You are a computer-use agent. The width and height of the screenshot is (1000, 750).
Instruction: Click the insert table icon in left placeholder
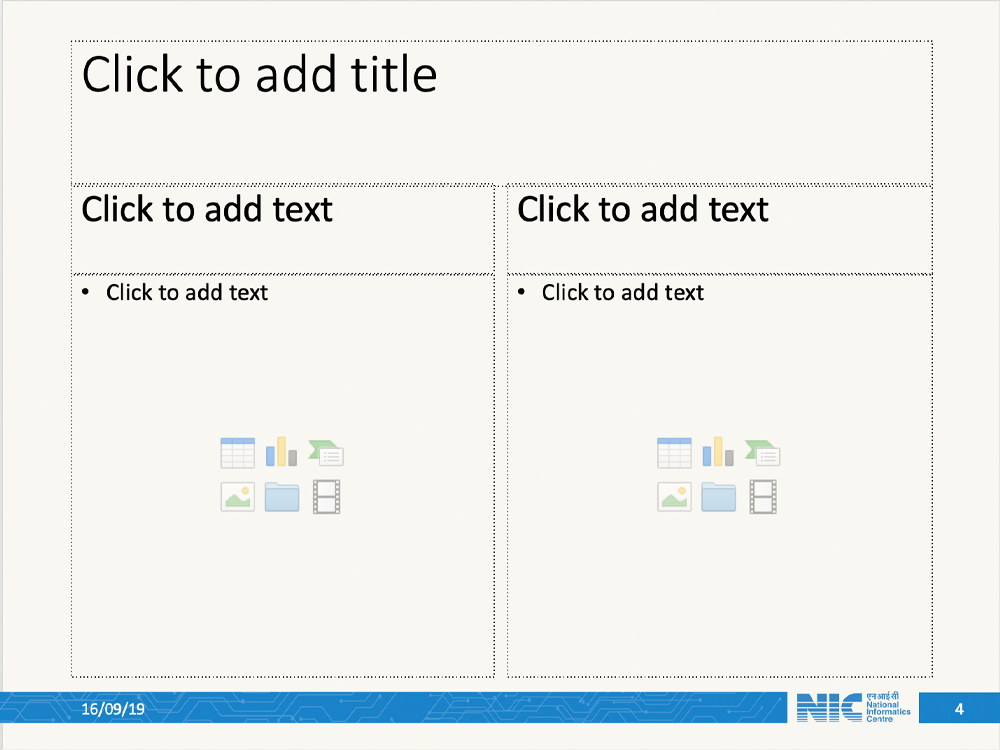tap(238, 453)
